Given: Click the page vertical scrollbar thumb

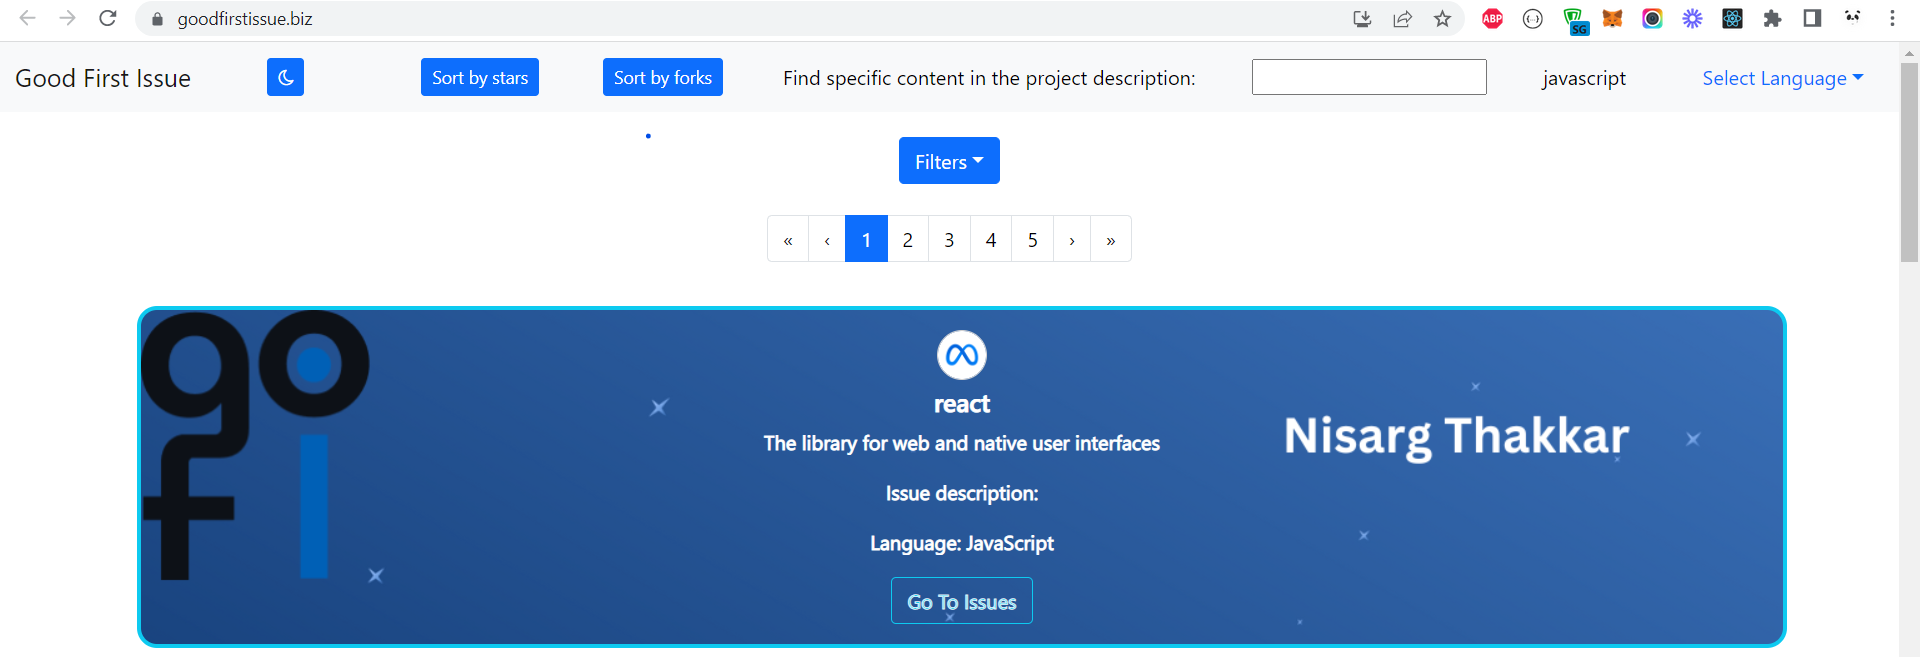Looking at the screenshot, I should [1909, 162].
